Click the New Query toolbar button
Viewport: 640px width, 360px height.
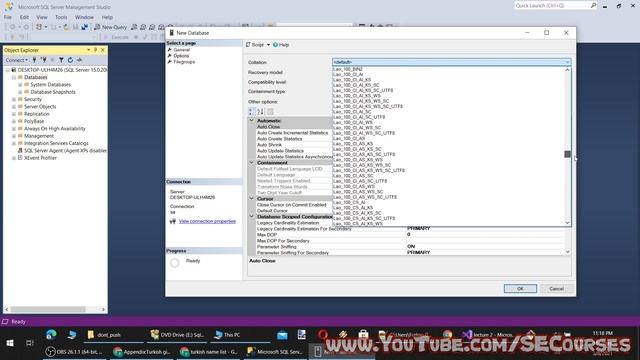coord(111,27)
